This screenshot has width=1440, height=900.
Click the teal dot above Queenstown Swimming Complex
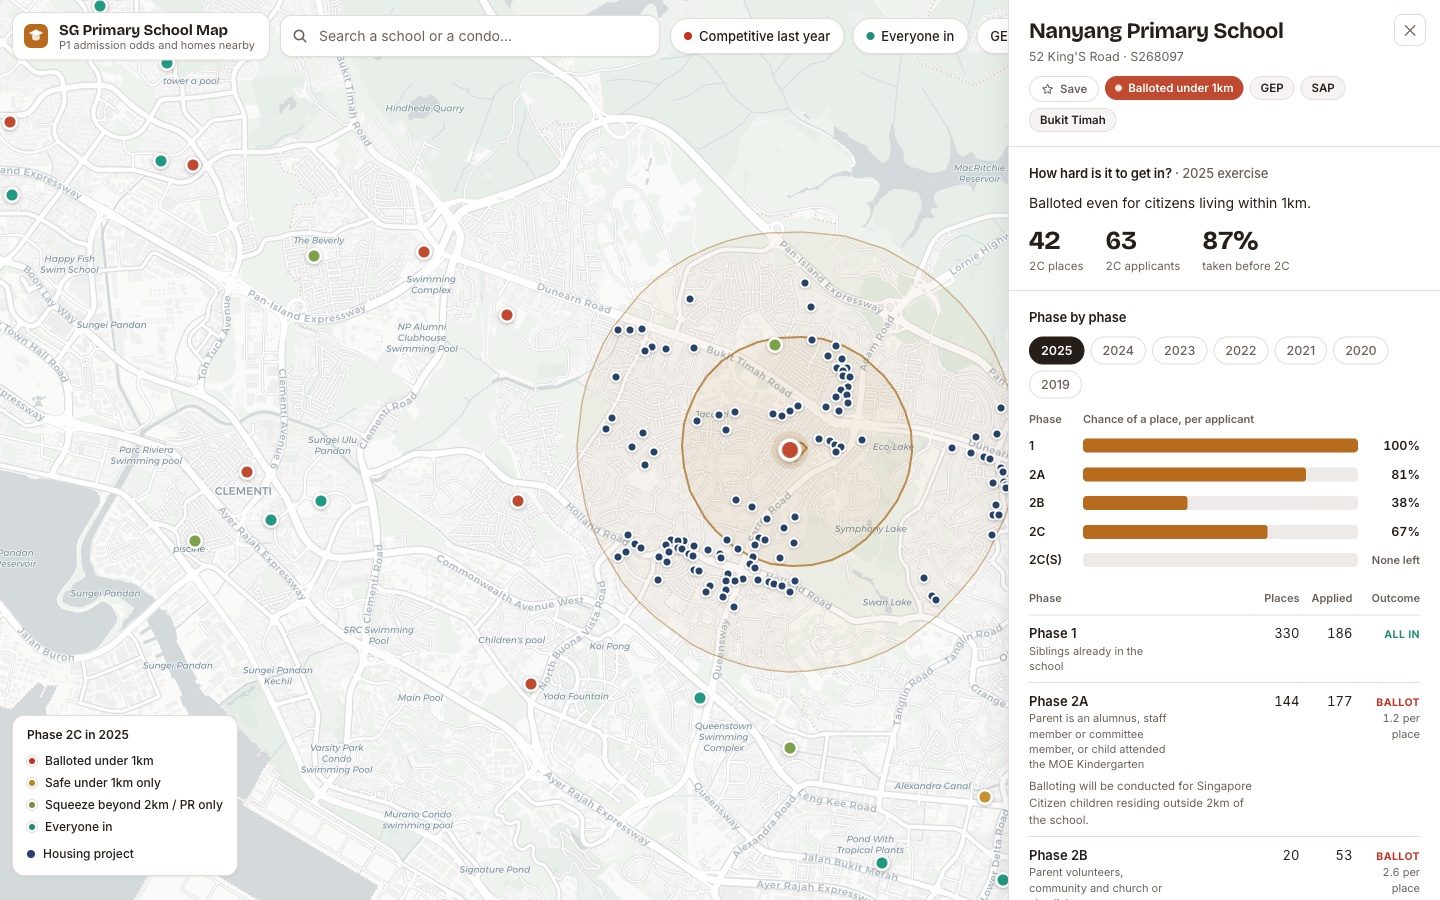pyautogui.click(x=700, y=698)
